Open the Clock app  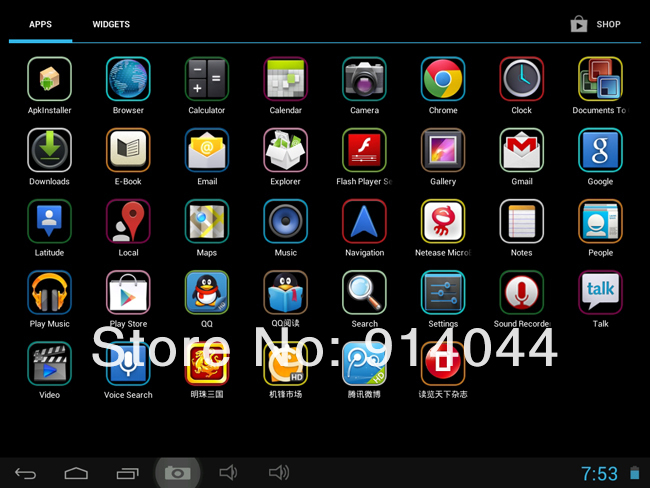click(521, 79)
